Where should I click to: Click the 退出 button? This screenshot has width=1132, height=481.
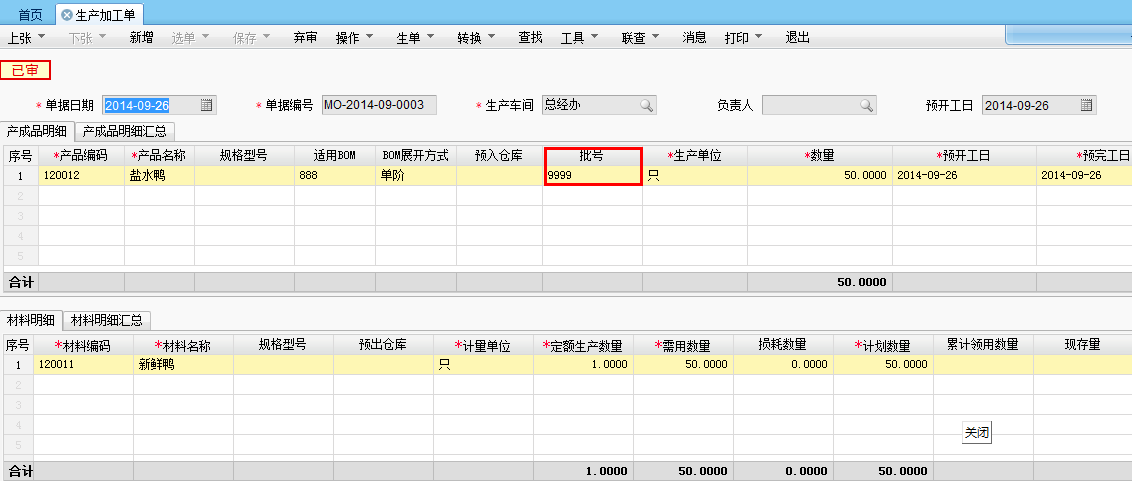point(797,38)
